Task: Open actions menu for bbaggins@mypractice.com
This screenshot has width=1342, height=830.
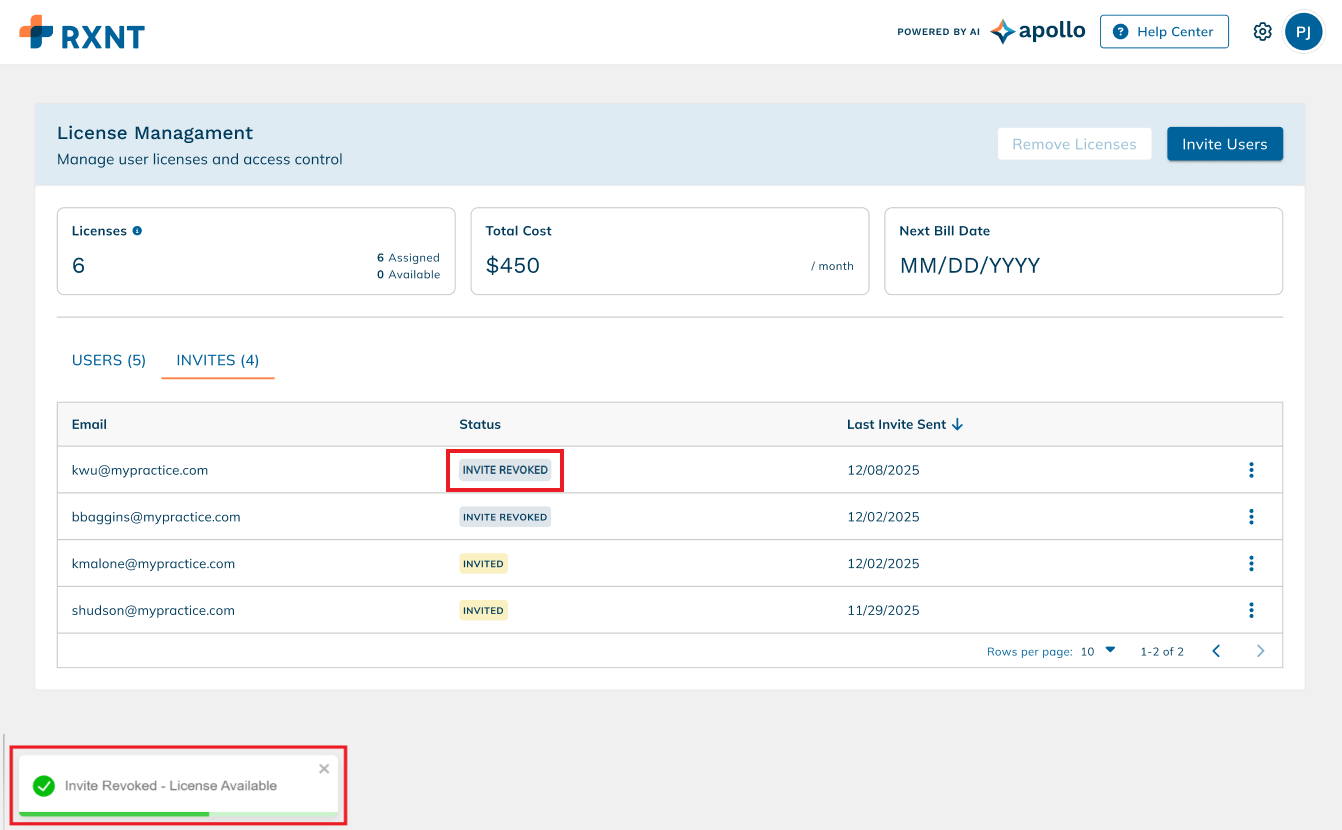Action: (1251, 517)
